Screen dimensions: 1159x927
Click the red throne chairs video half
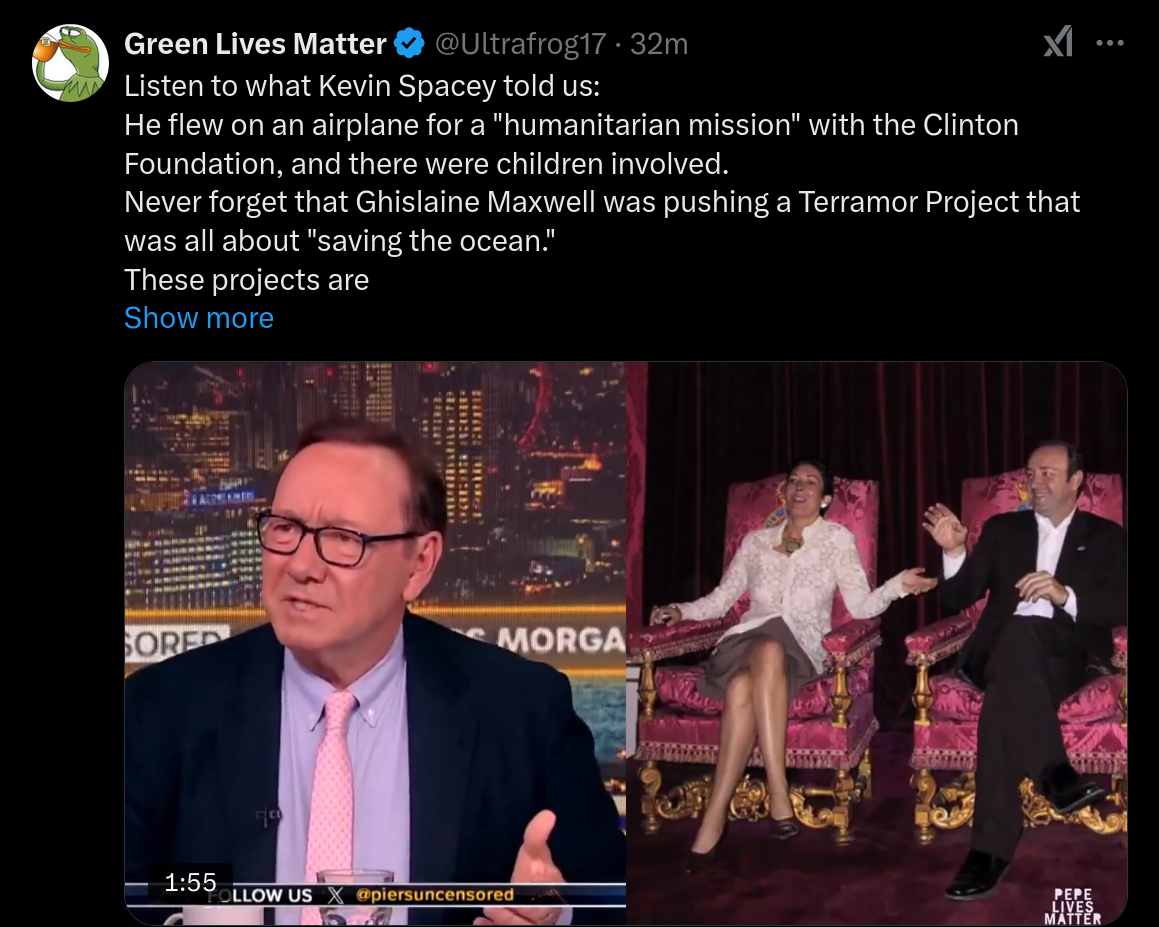click(877, 642)
